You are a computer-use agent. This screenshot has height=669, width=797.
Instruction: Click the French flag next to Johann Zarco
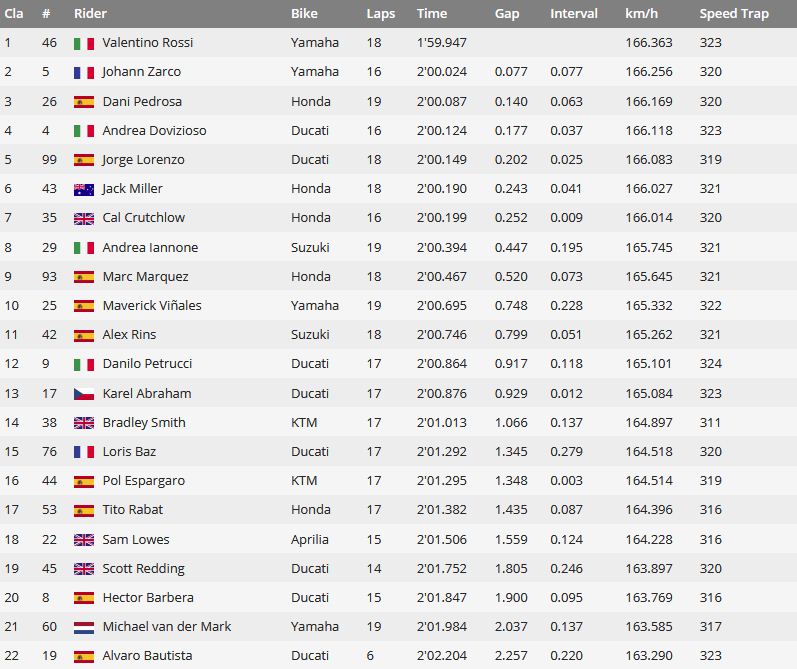(x=84, y=73)
